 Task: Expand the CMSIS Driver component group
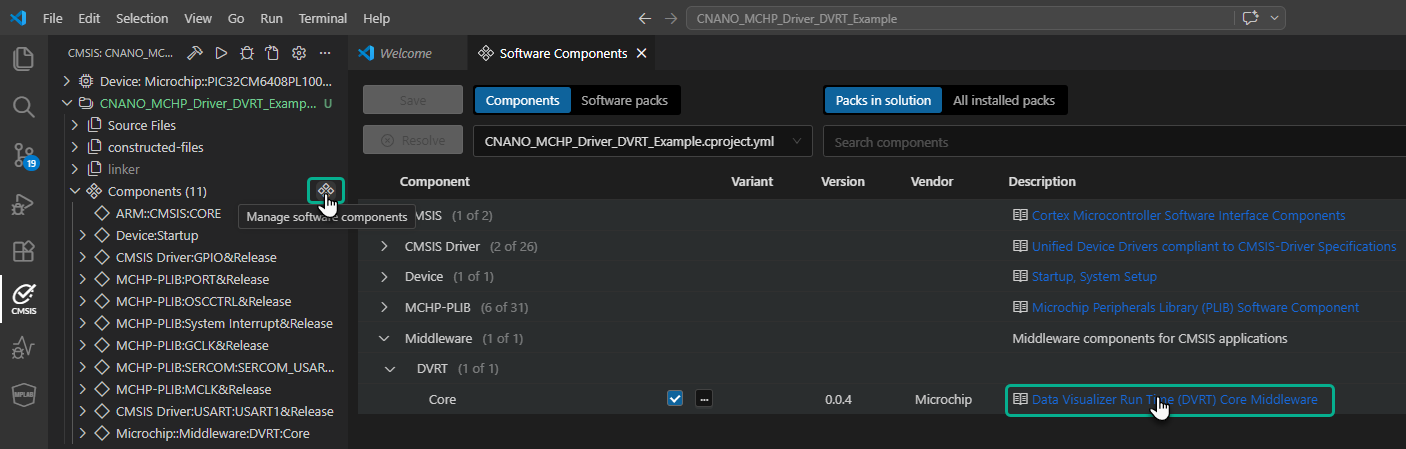coord(384,246)
